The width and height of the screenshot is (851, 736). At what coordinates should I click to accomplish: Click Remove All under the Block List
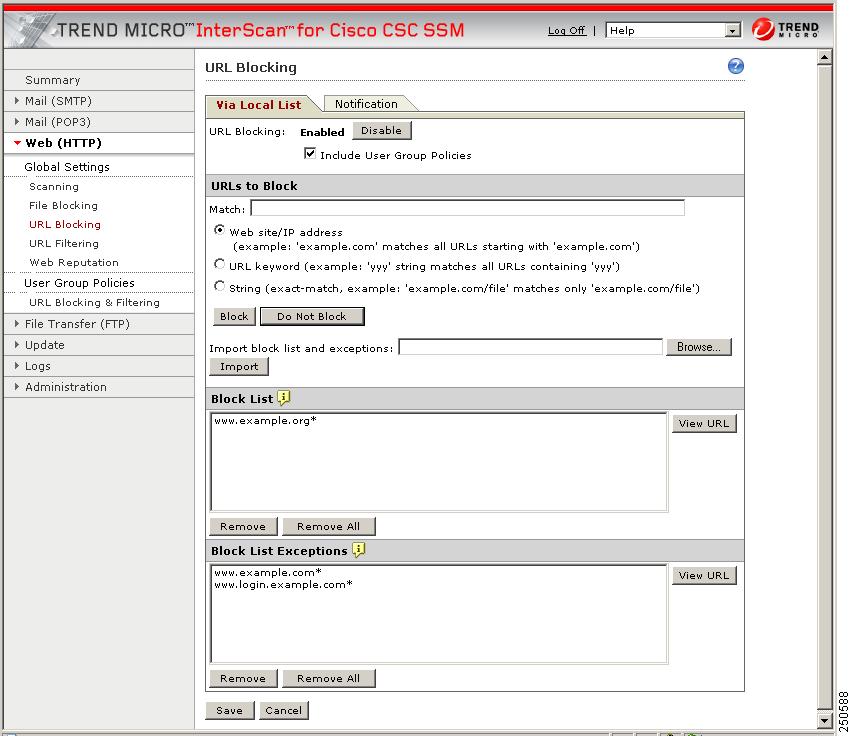pyautogui.click(x=328, y=526)
